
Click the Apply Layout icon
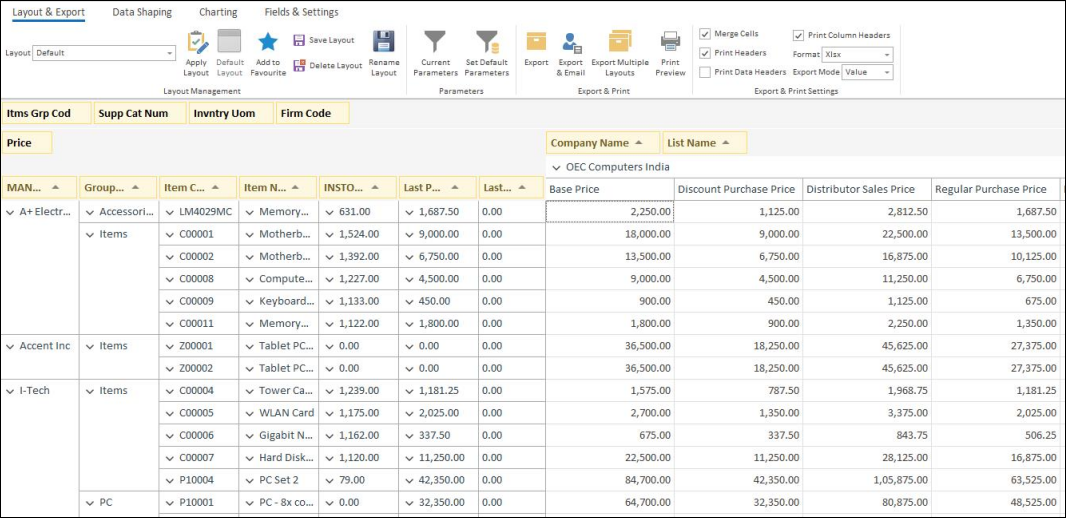click(x=196, y=42)
